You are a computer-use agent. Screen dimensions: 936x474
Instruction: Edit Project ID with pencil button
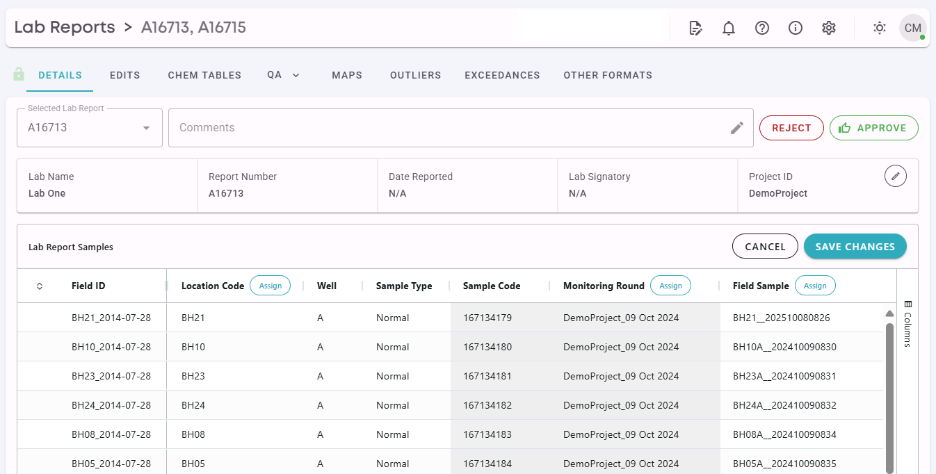click(x=896, y=176)
